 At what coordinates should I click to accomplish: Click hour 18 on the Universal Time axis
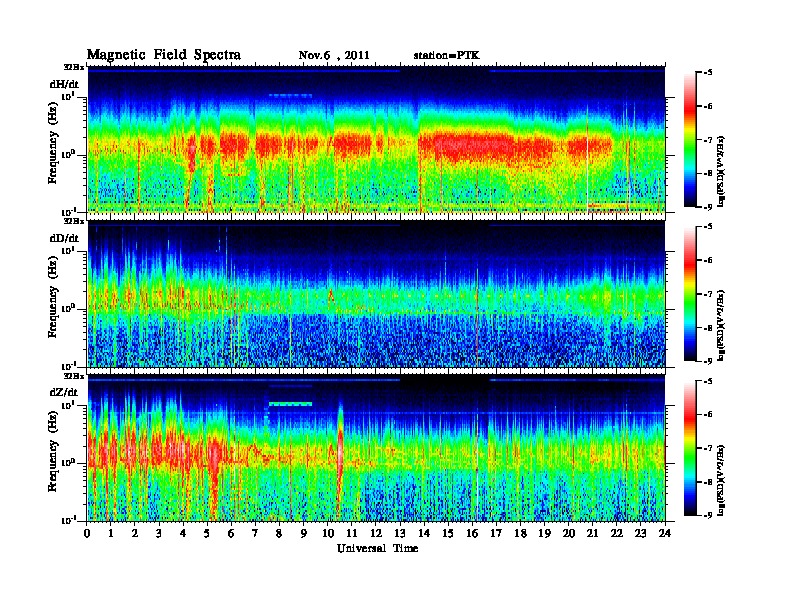tap(521, 534)
